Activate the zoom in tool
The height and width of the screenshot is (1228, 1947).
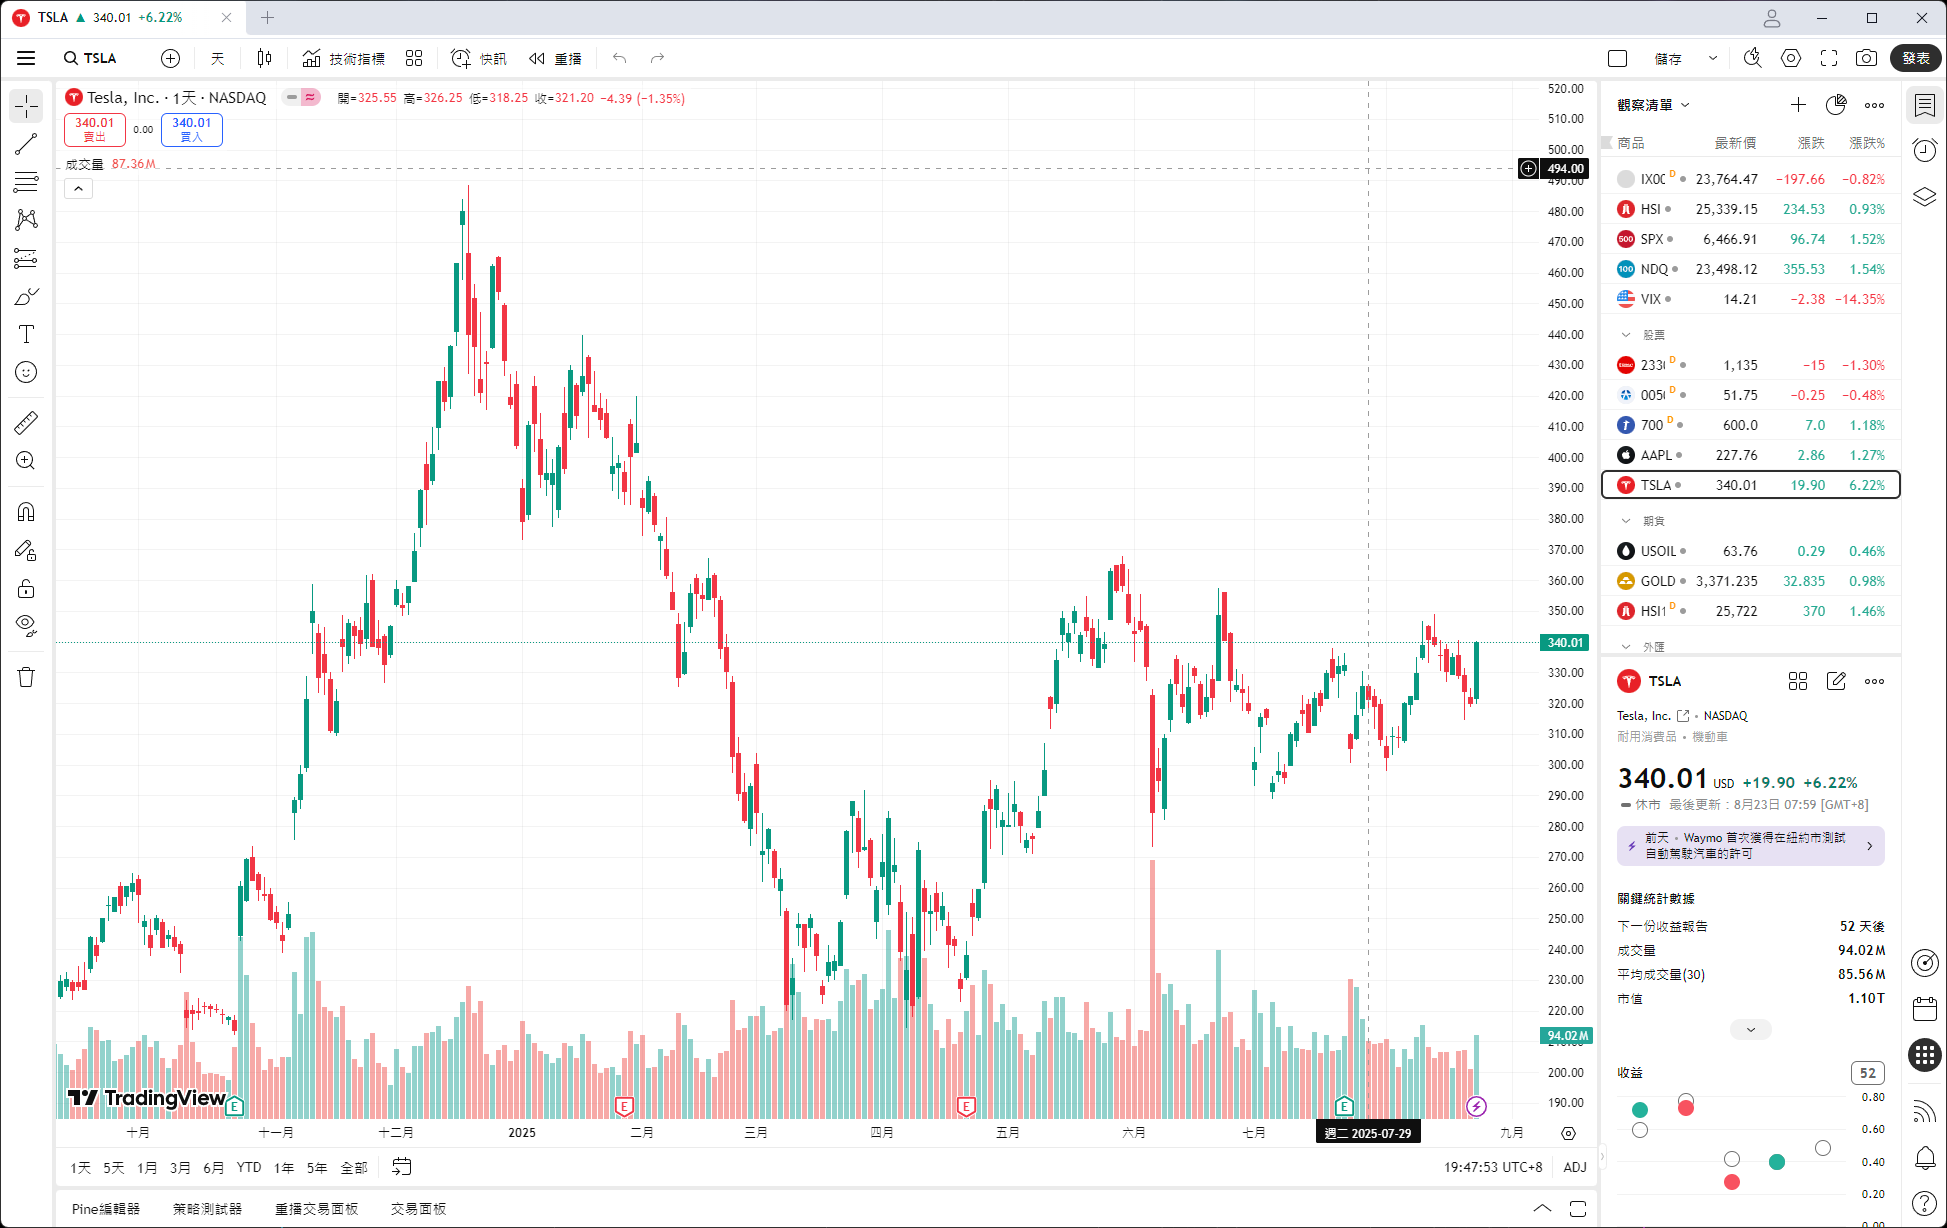click(x=26, y=460)
